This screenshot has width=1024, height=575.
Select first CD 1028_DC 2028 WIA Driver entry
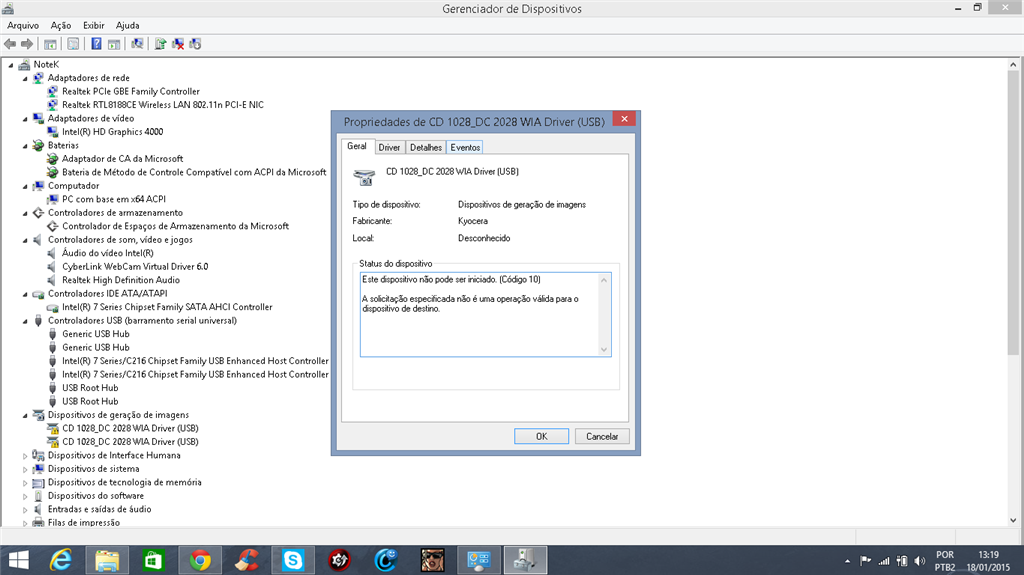click(130, 428)
